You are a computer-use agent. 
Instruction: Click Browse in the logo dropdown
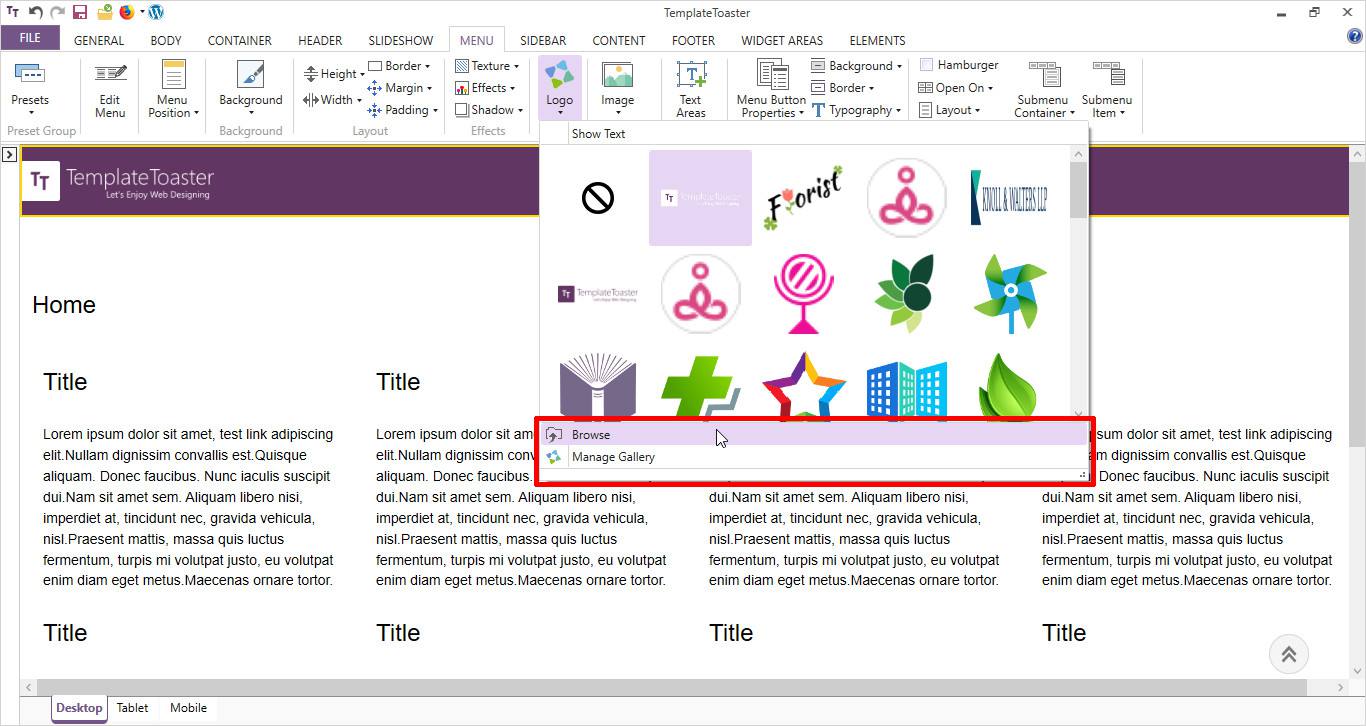coord(591,435)
